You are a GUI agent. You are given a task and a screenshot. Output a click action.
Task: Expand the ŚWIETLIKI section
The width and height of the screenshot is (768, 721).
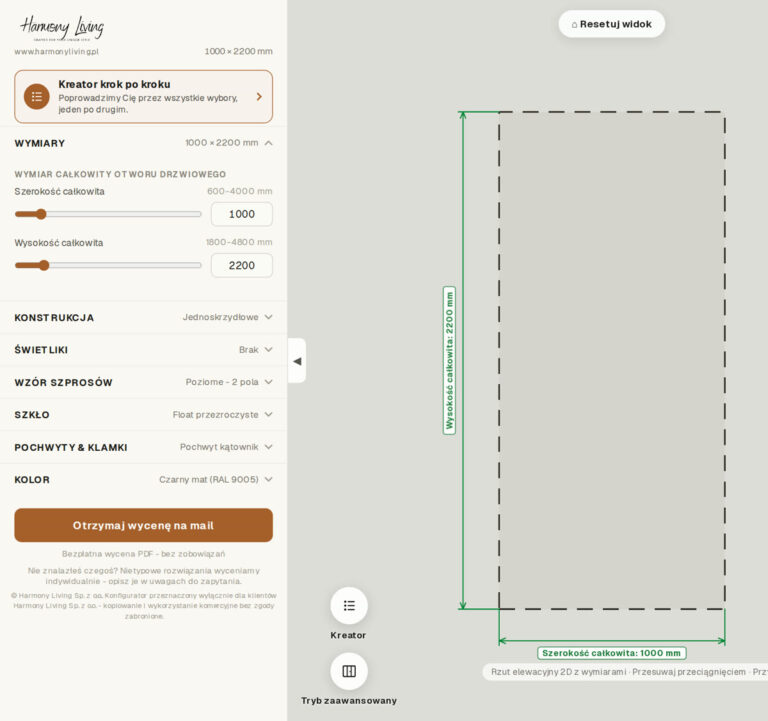[x=144, y=350]
